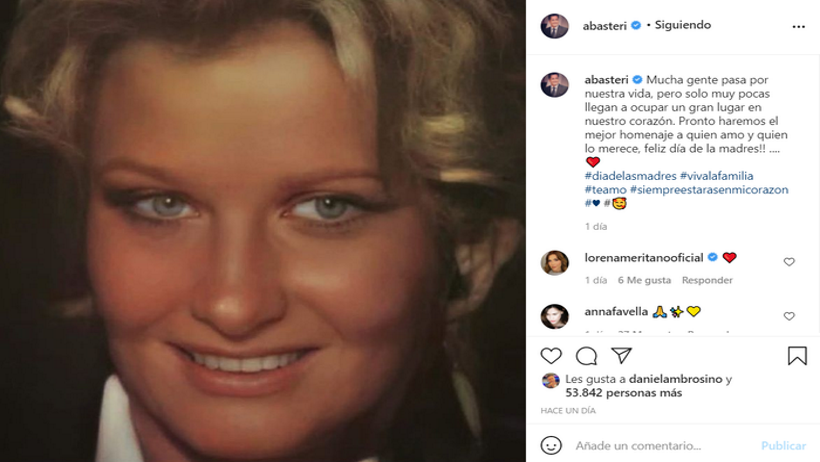The width and height of the screenshot is (820, 462).
Task: Open the comment speech bubble icon
Action: (586, 356)
